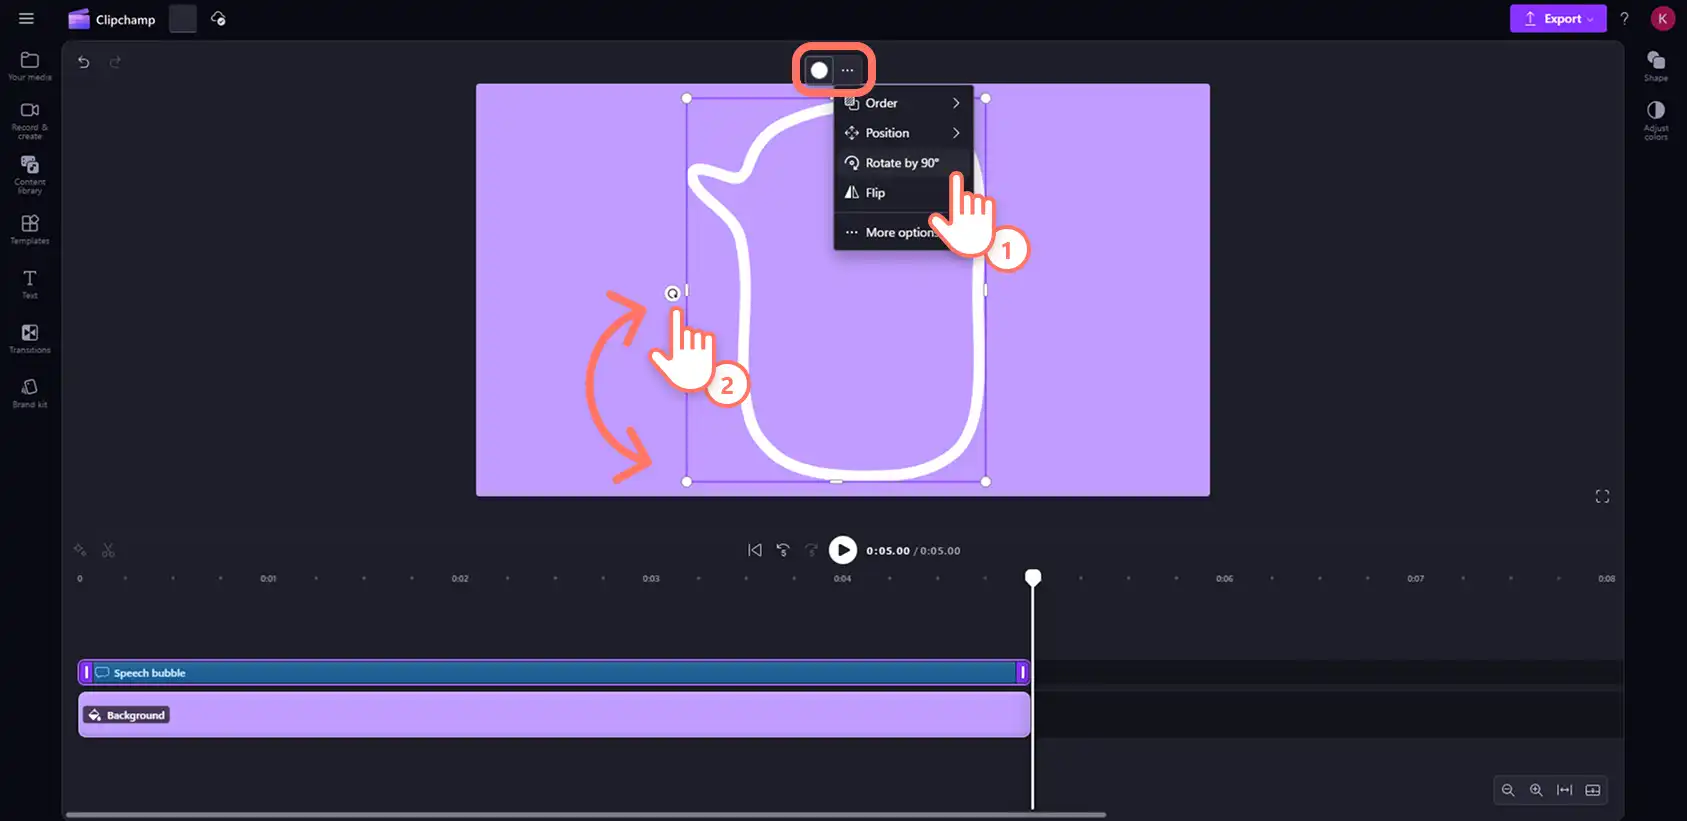1687x821 pixels.
Task: Rewind five seconds
Action: click(783, 550)
